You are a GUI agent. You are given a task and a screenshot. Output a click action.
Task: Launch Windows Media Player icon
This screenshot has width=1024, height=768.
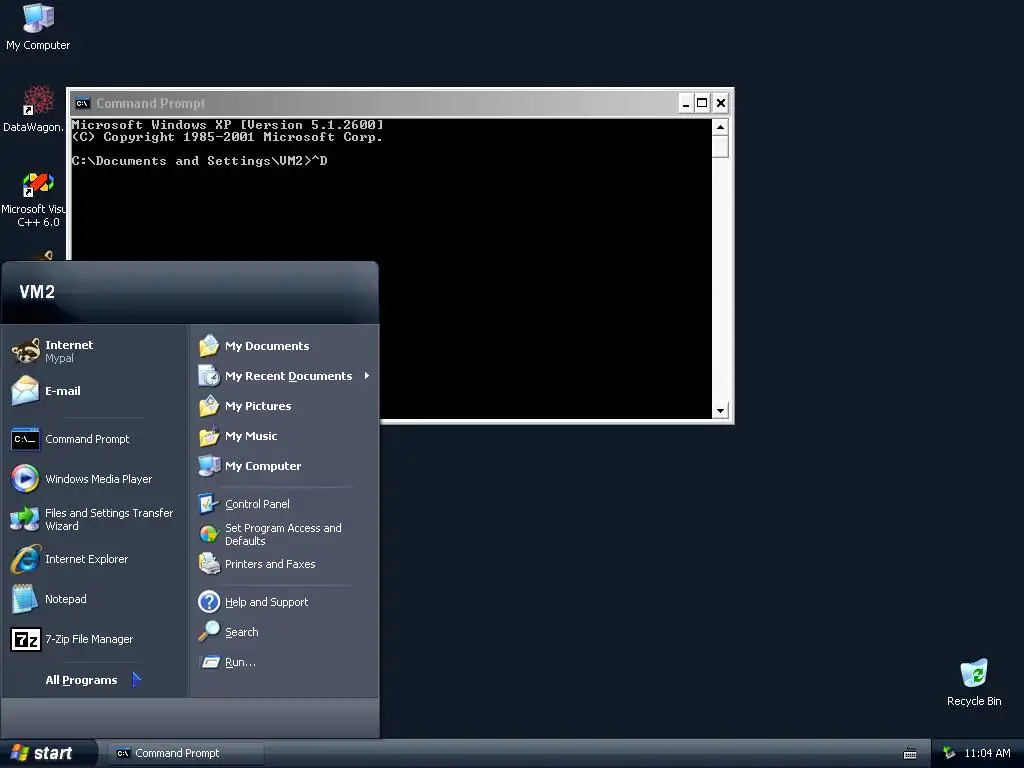25,479
